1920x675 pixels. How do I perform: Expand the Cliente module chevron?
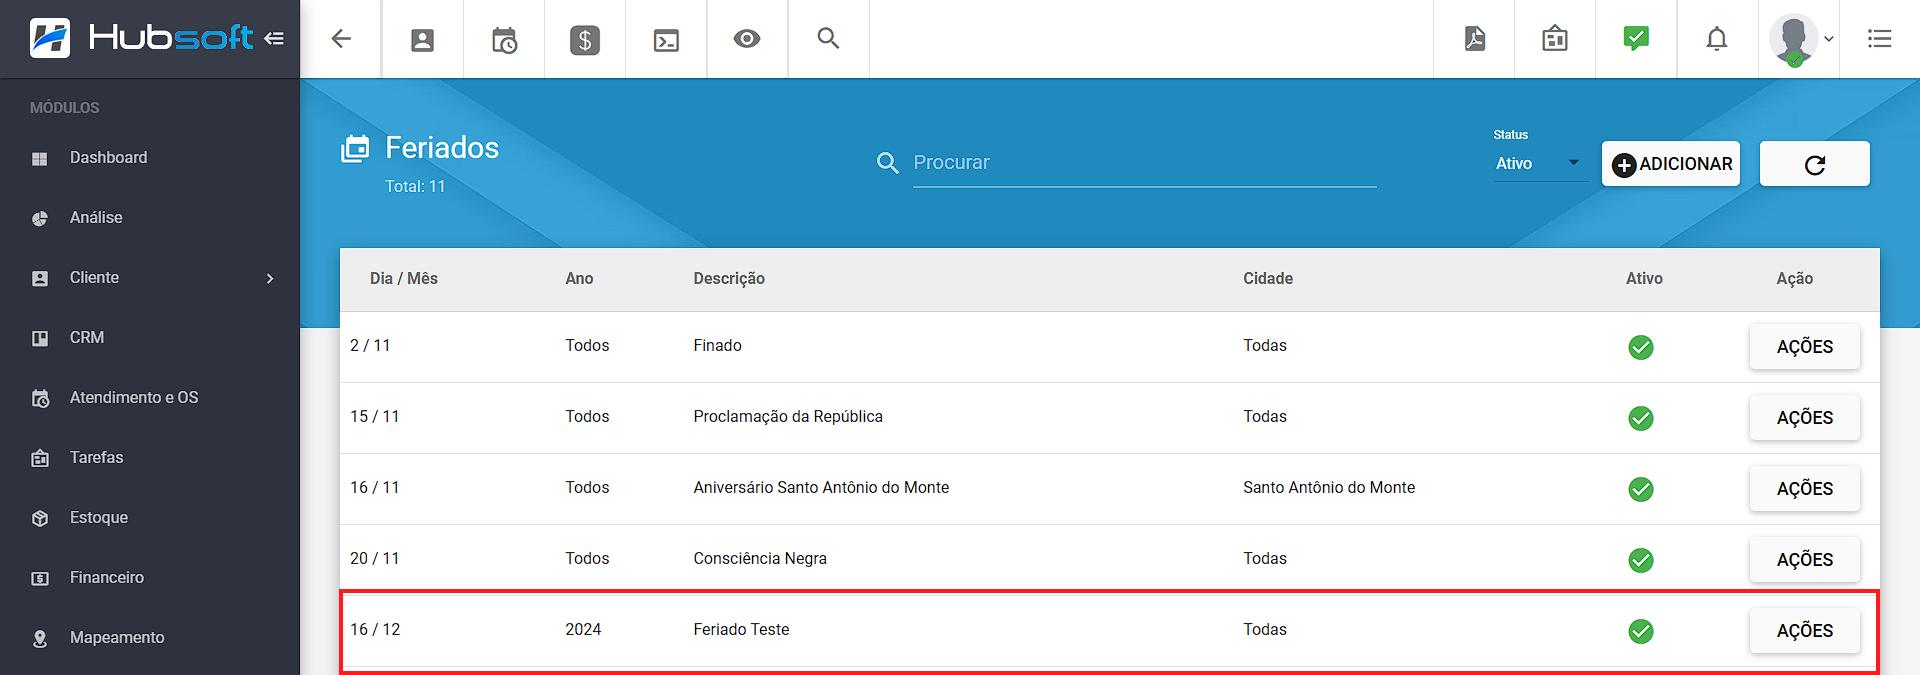pyautogui.click(x=270, y=278)
